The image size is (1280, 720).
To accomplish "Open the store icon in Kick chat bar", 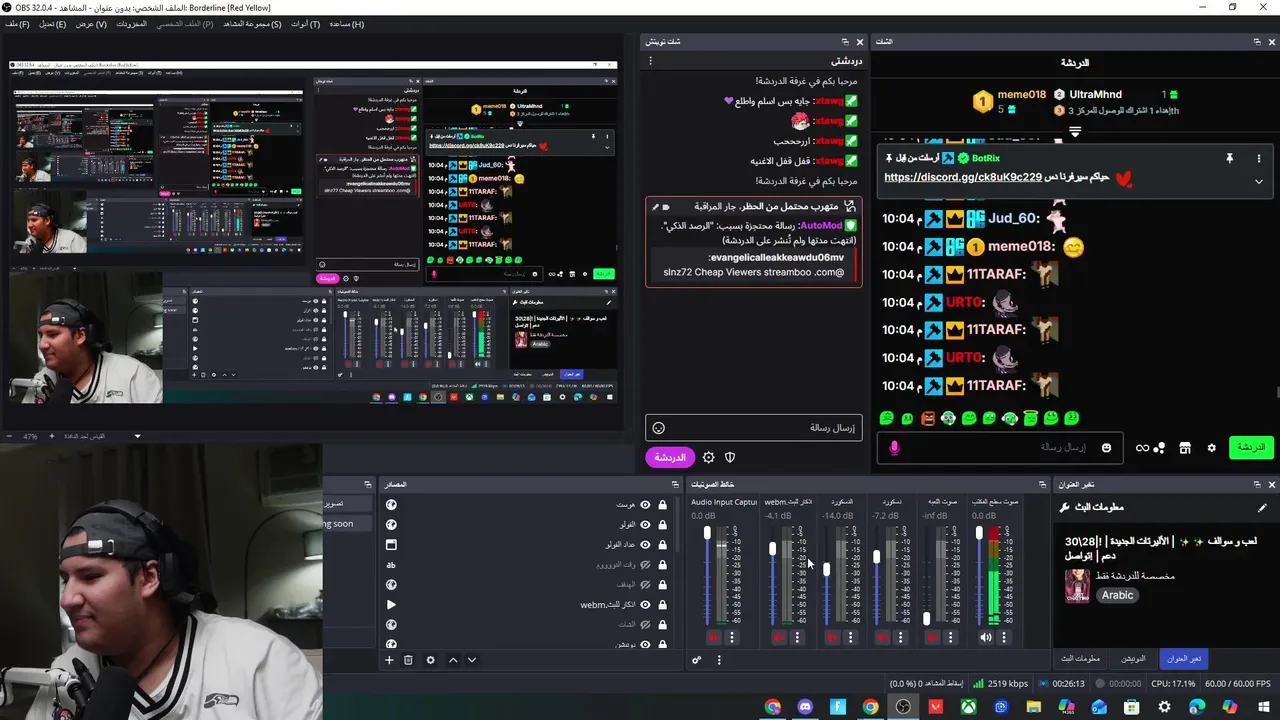I will tap(1185, 448).
